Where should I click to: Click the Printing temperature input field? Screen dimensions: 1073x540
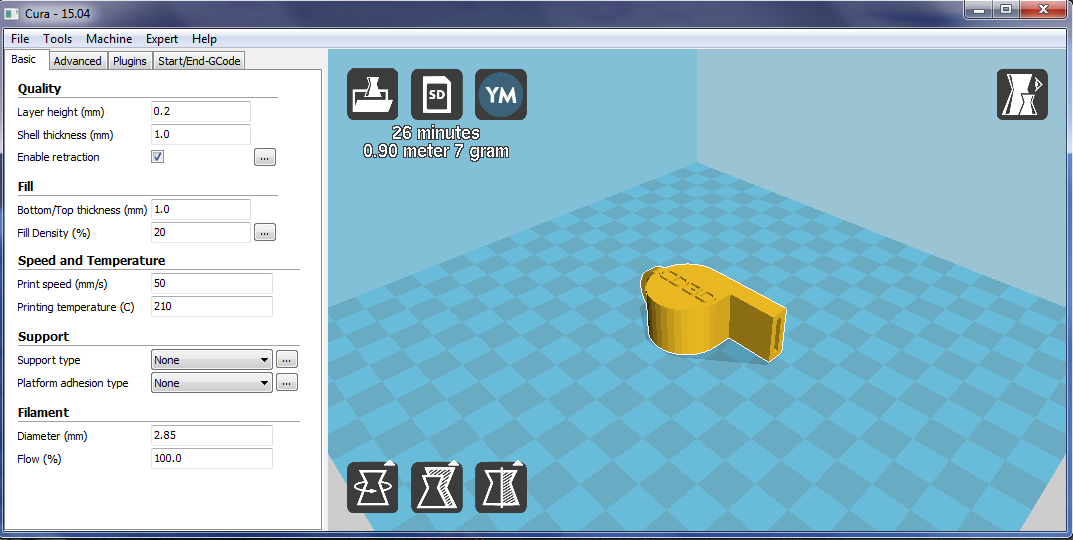211,307
